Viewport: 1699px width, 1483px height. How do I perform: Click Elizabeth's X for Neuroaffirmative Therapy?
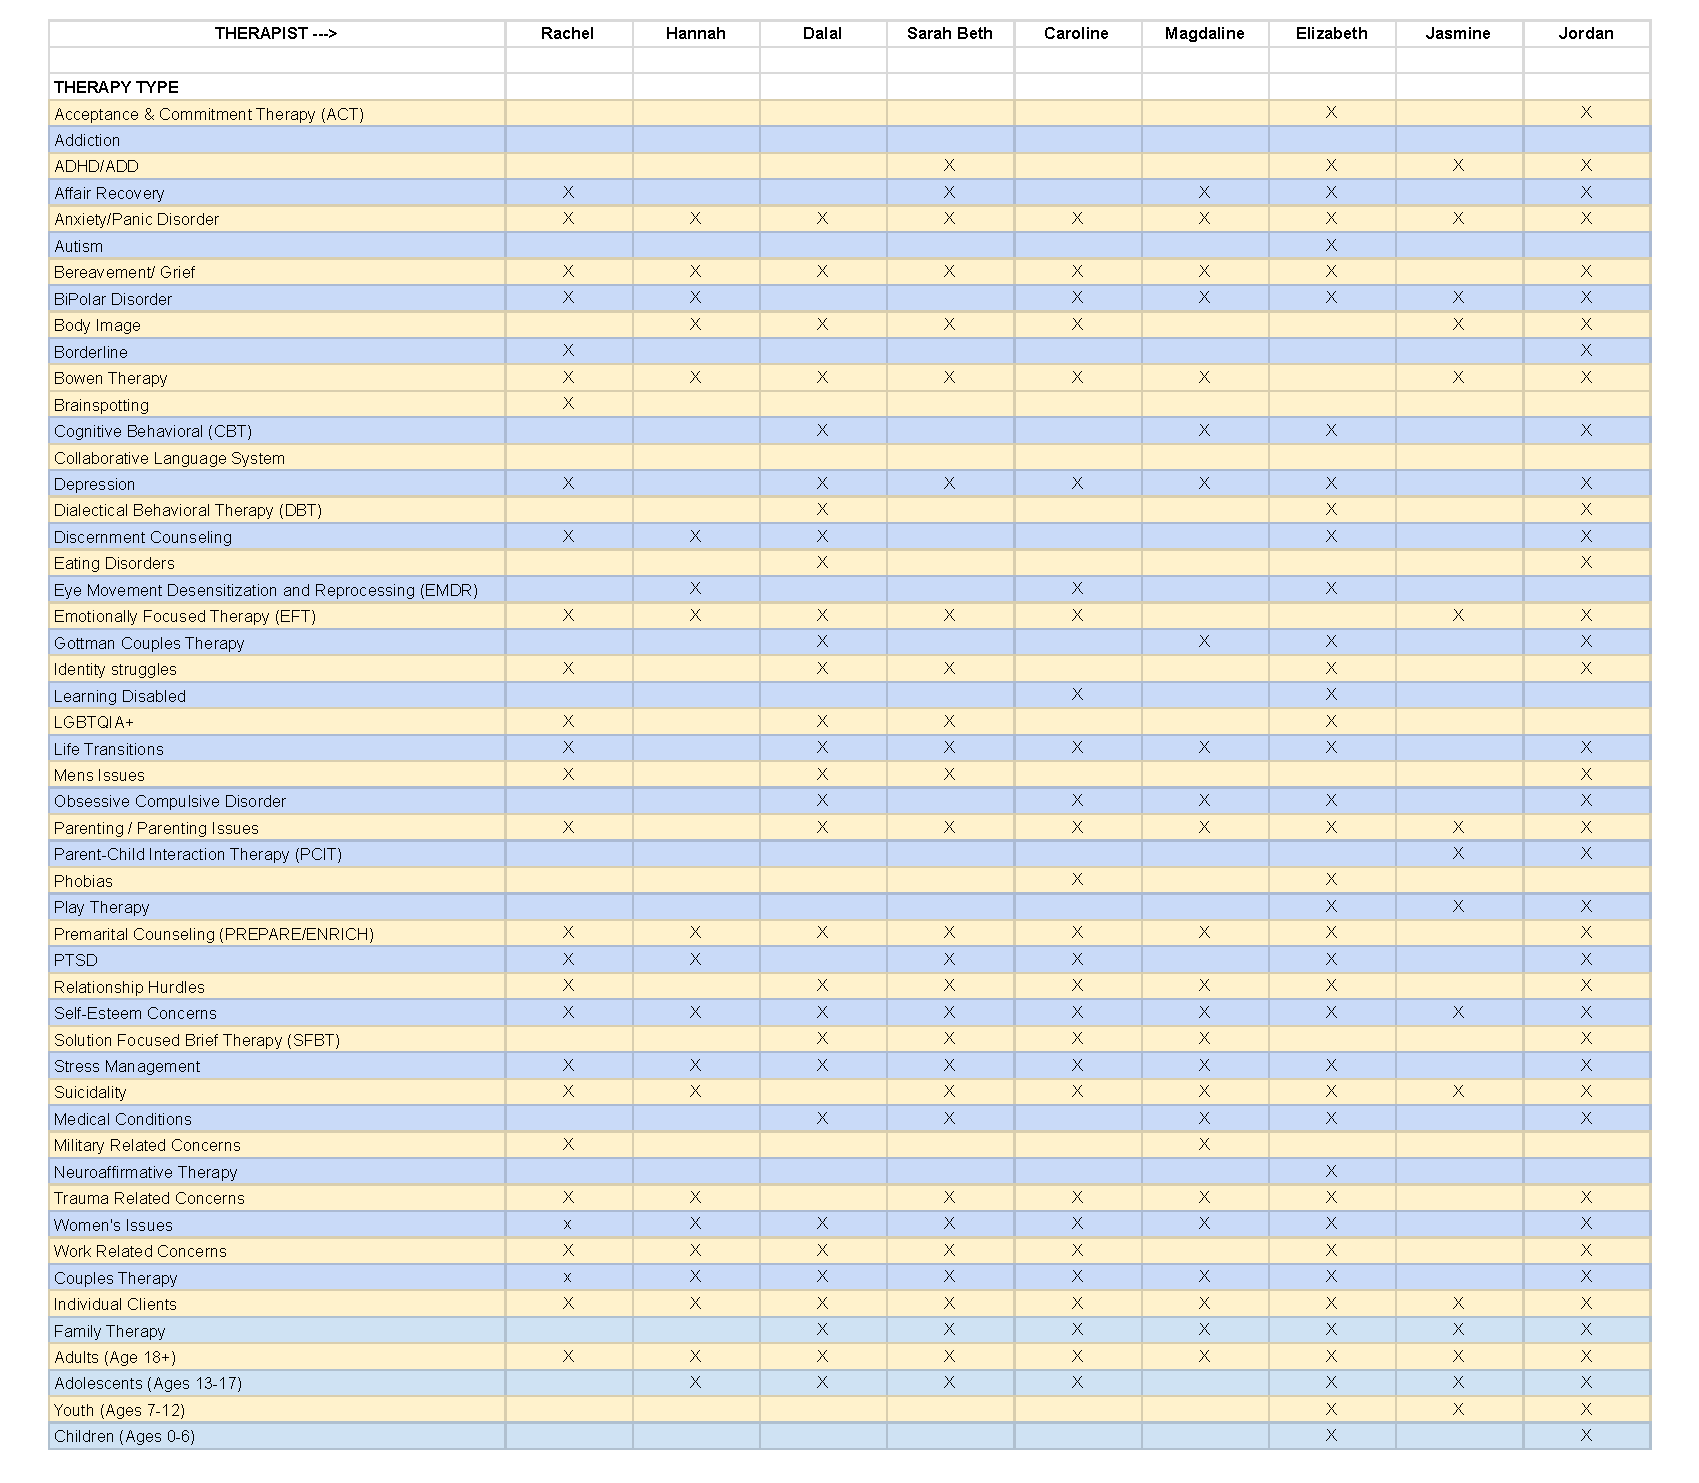tap(1331, 1171)
